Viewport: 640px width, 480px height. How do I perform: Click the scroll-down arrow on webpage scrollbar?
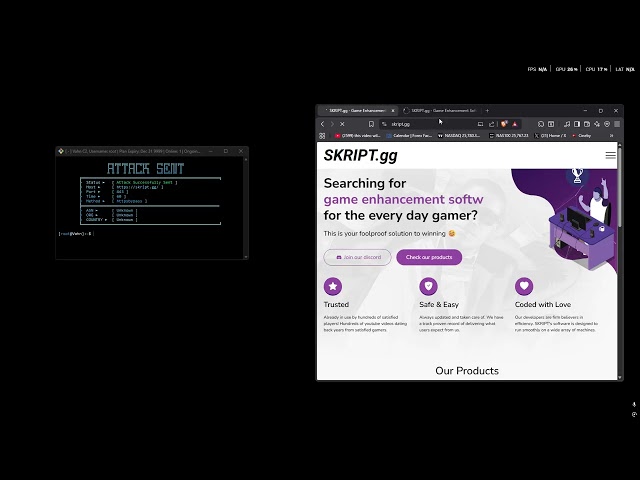(x=620, y=378)
